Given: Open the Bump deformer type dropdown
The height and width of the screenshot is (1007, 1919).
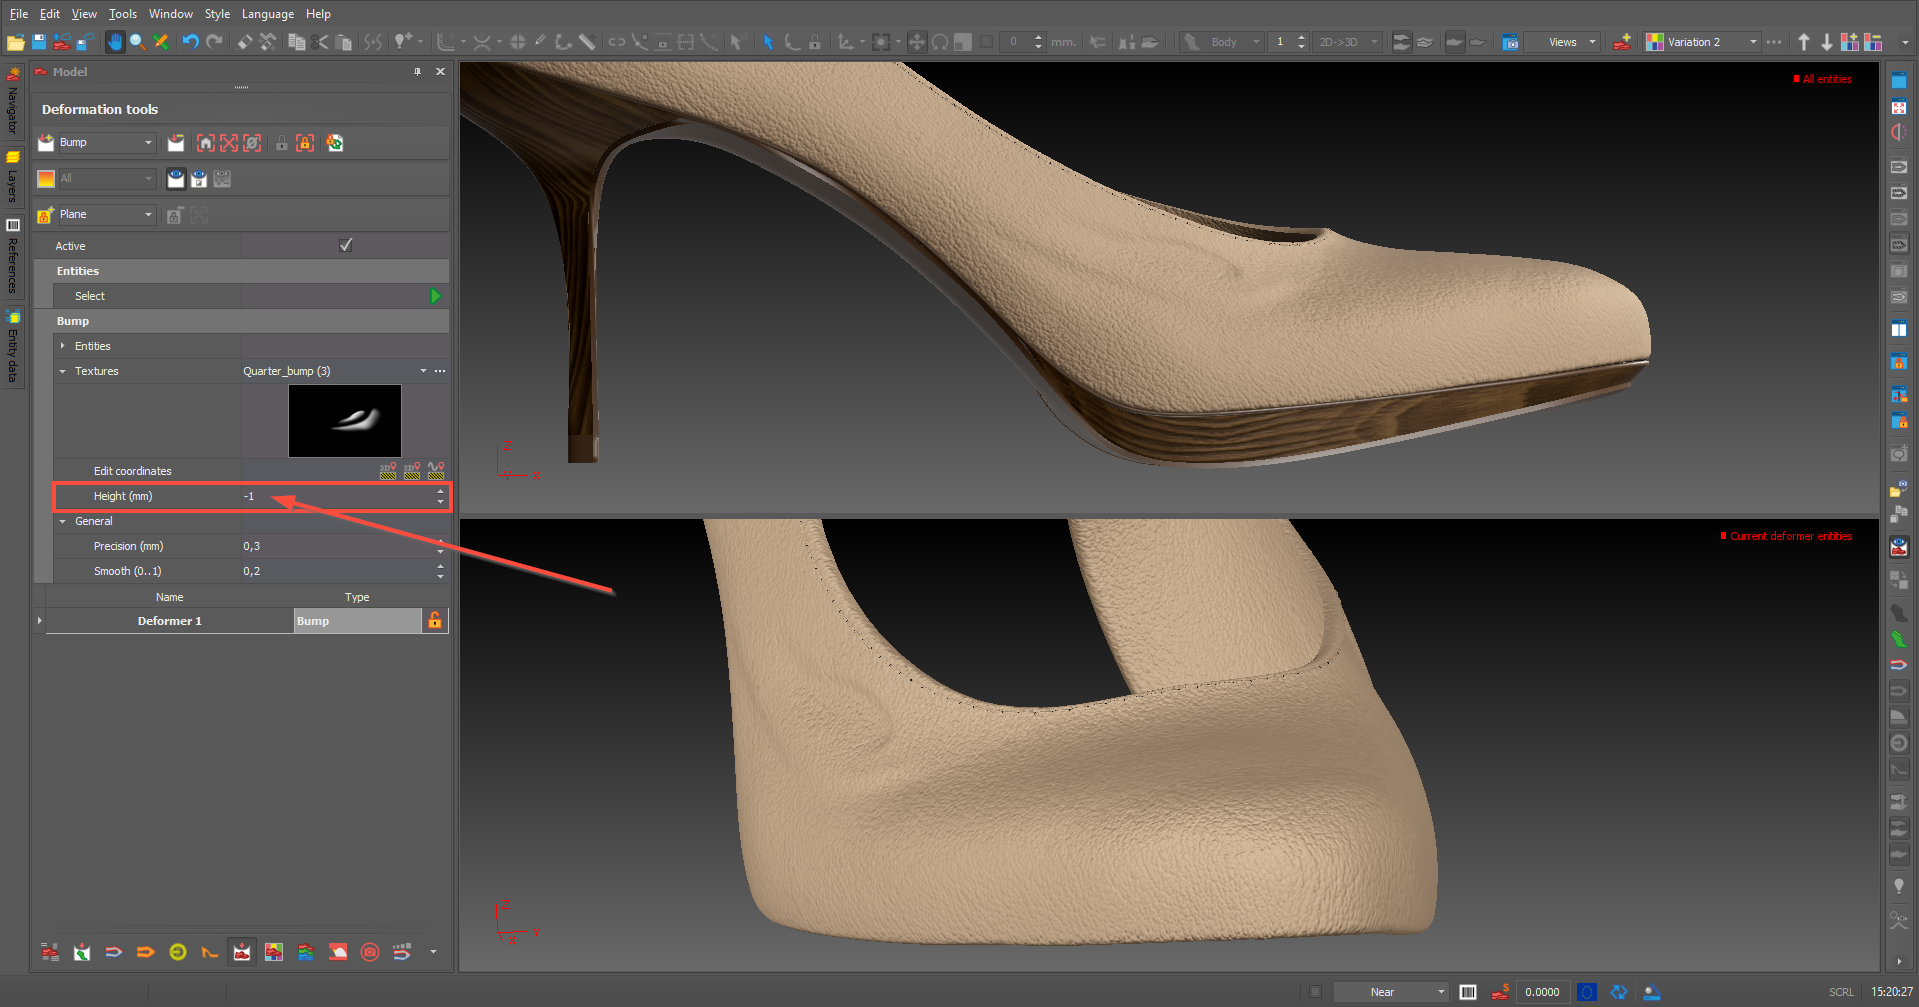Looking at the screenshot, I should (x=148, y=143).
